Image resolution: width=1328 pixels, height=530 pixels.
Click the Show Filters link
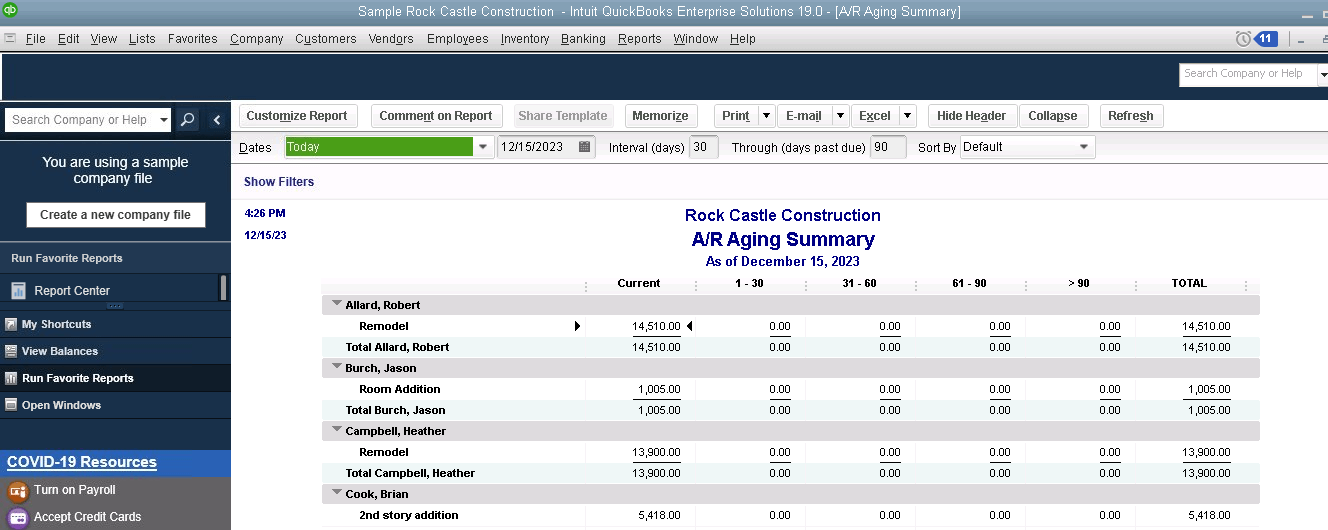[x=279, y=182]
